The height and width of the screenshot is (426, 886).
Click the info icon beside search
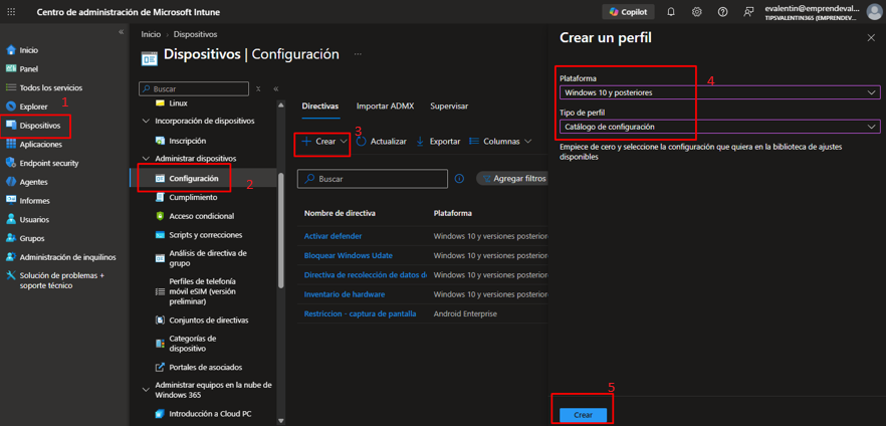pyautogui.click(x=459, y=179)
